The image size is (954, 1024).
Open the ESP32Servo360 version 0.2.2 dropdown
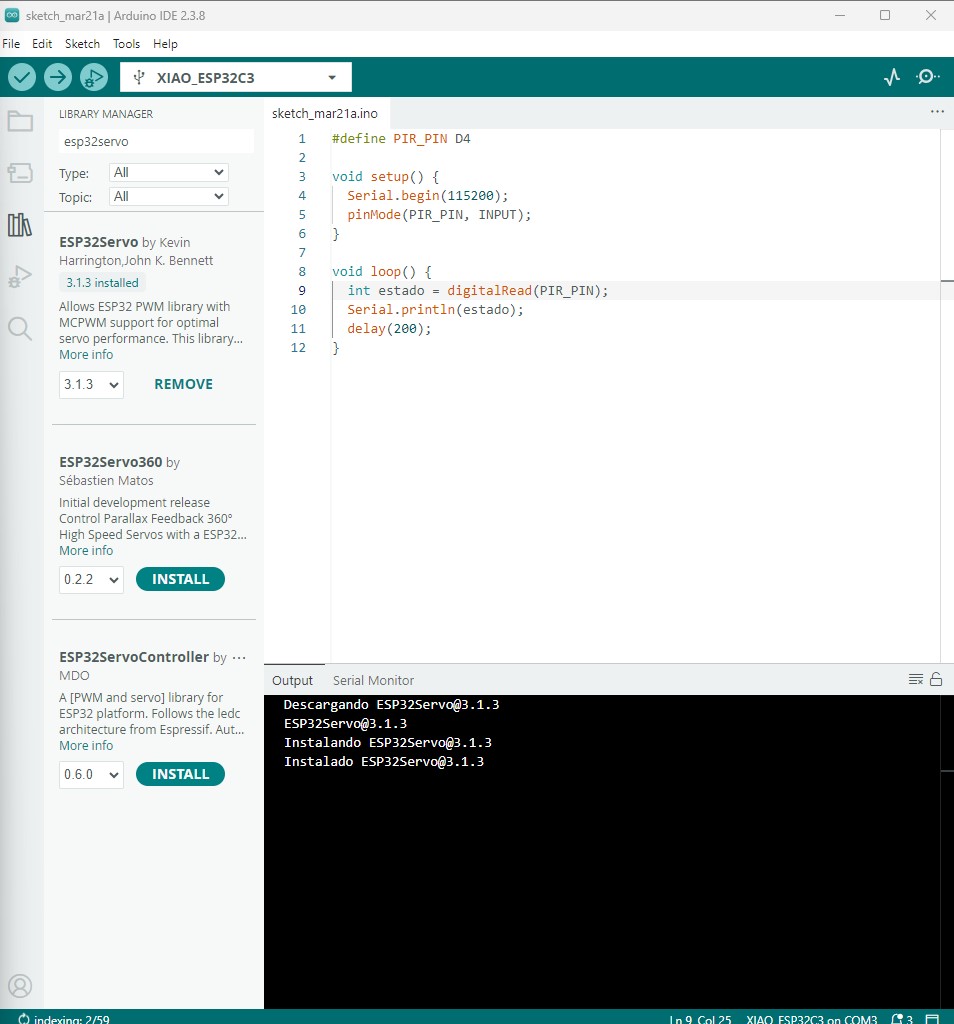coord(91,579)
